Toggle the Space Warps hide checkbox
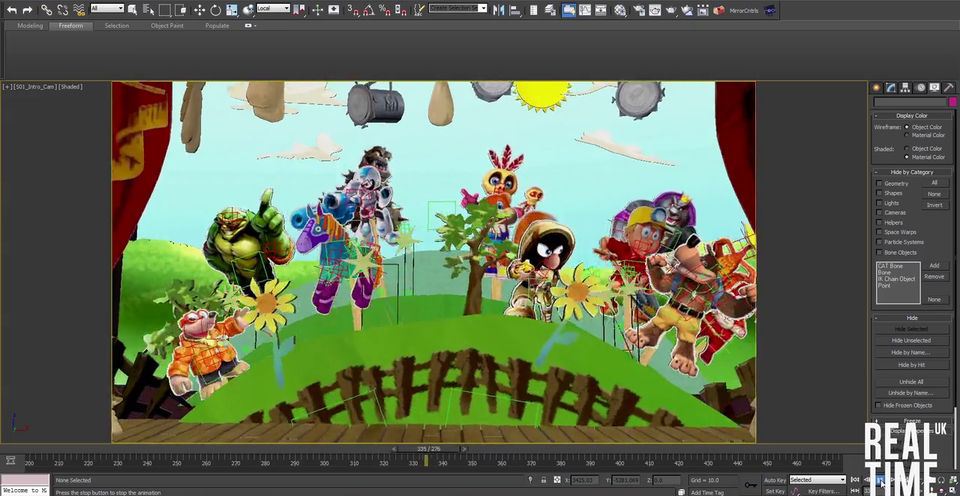 pos(879,232)
